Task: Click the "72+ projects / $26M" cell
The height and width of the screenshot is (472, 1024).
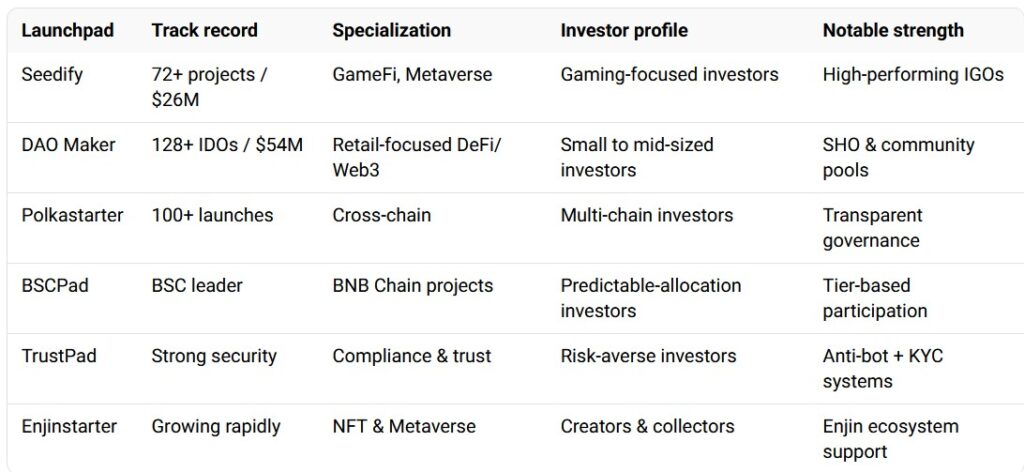Action: click(x=210, y=87)
